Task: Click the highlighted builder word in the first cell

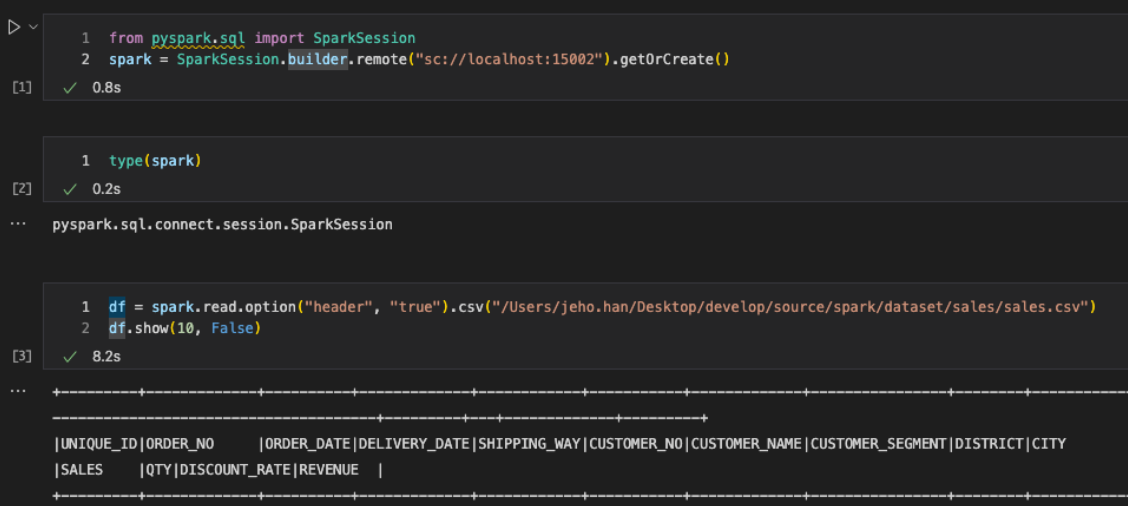Action: coord(318,59)
